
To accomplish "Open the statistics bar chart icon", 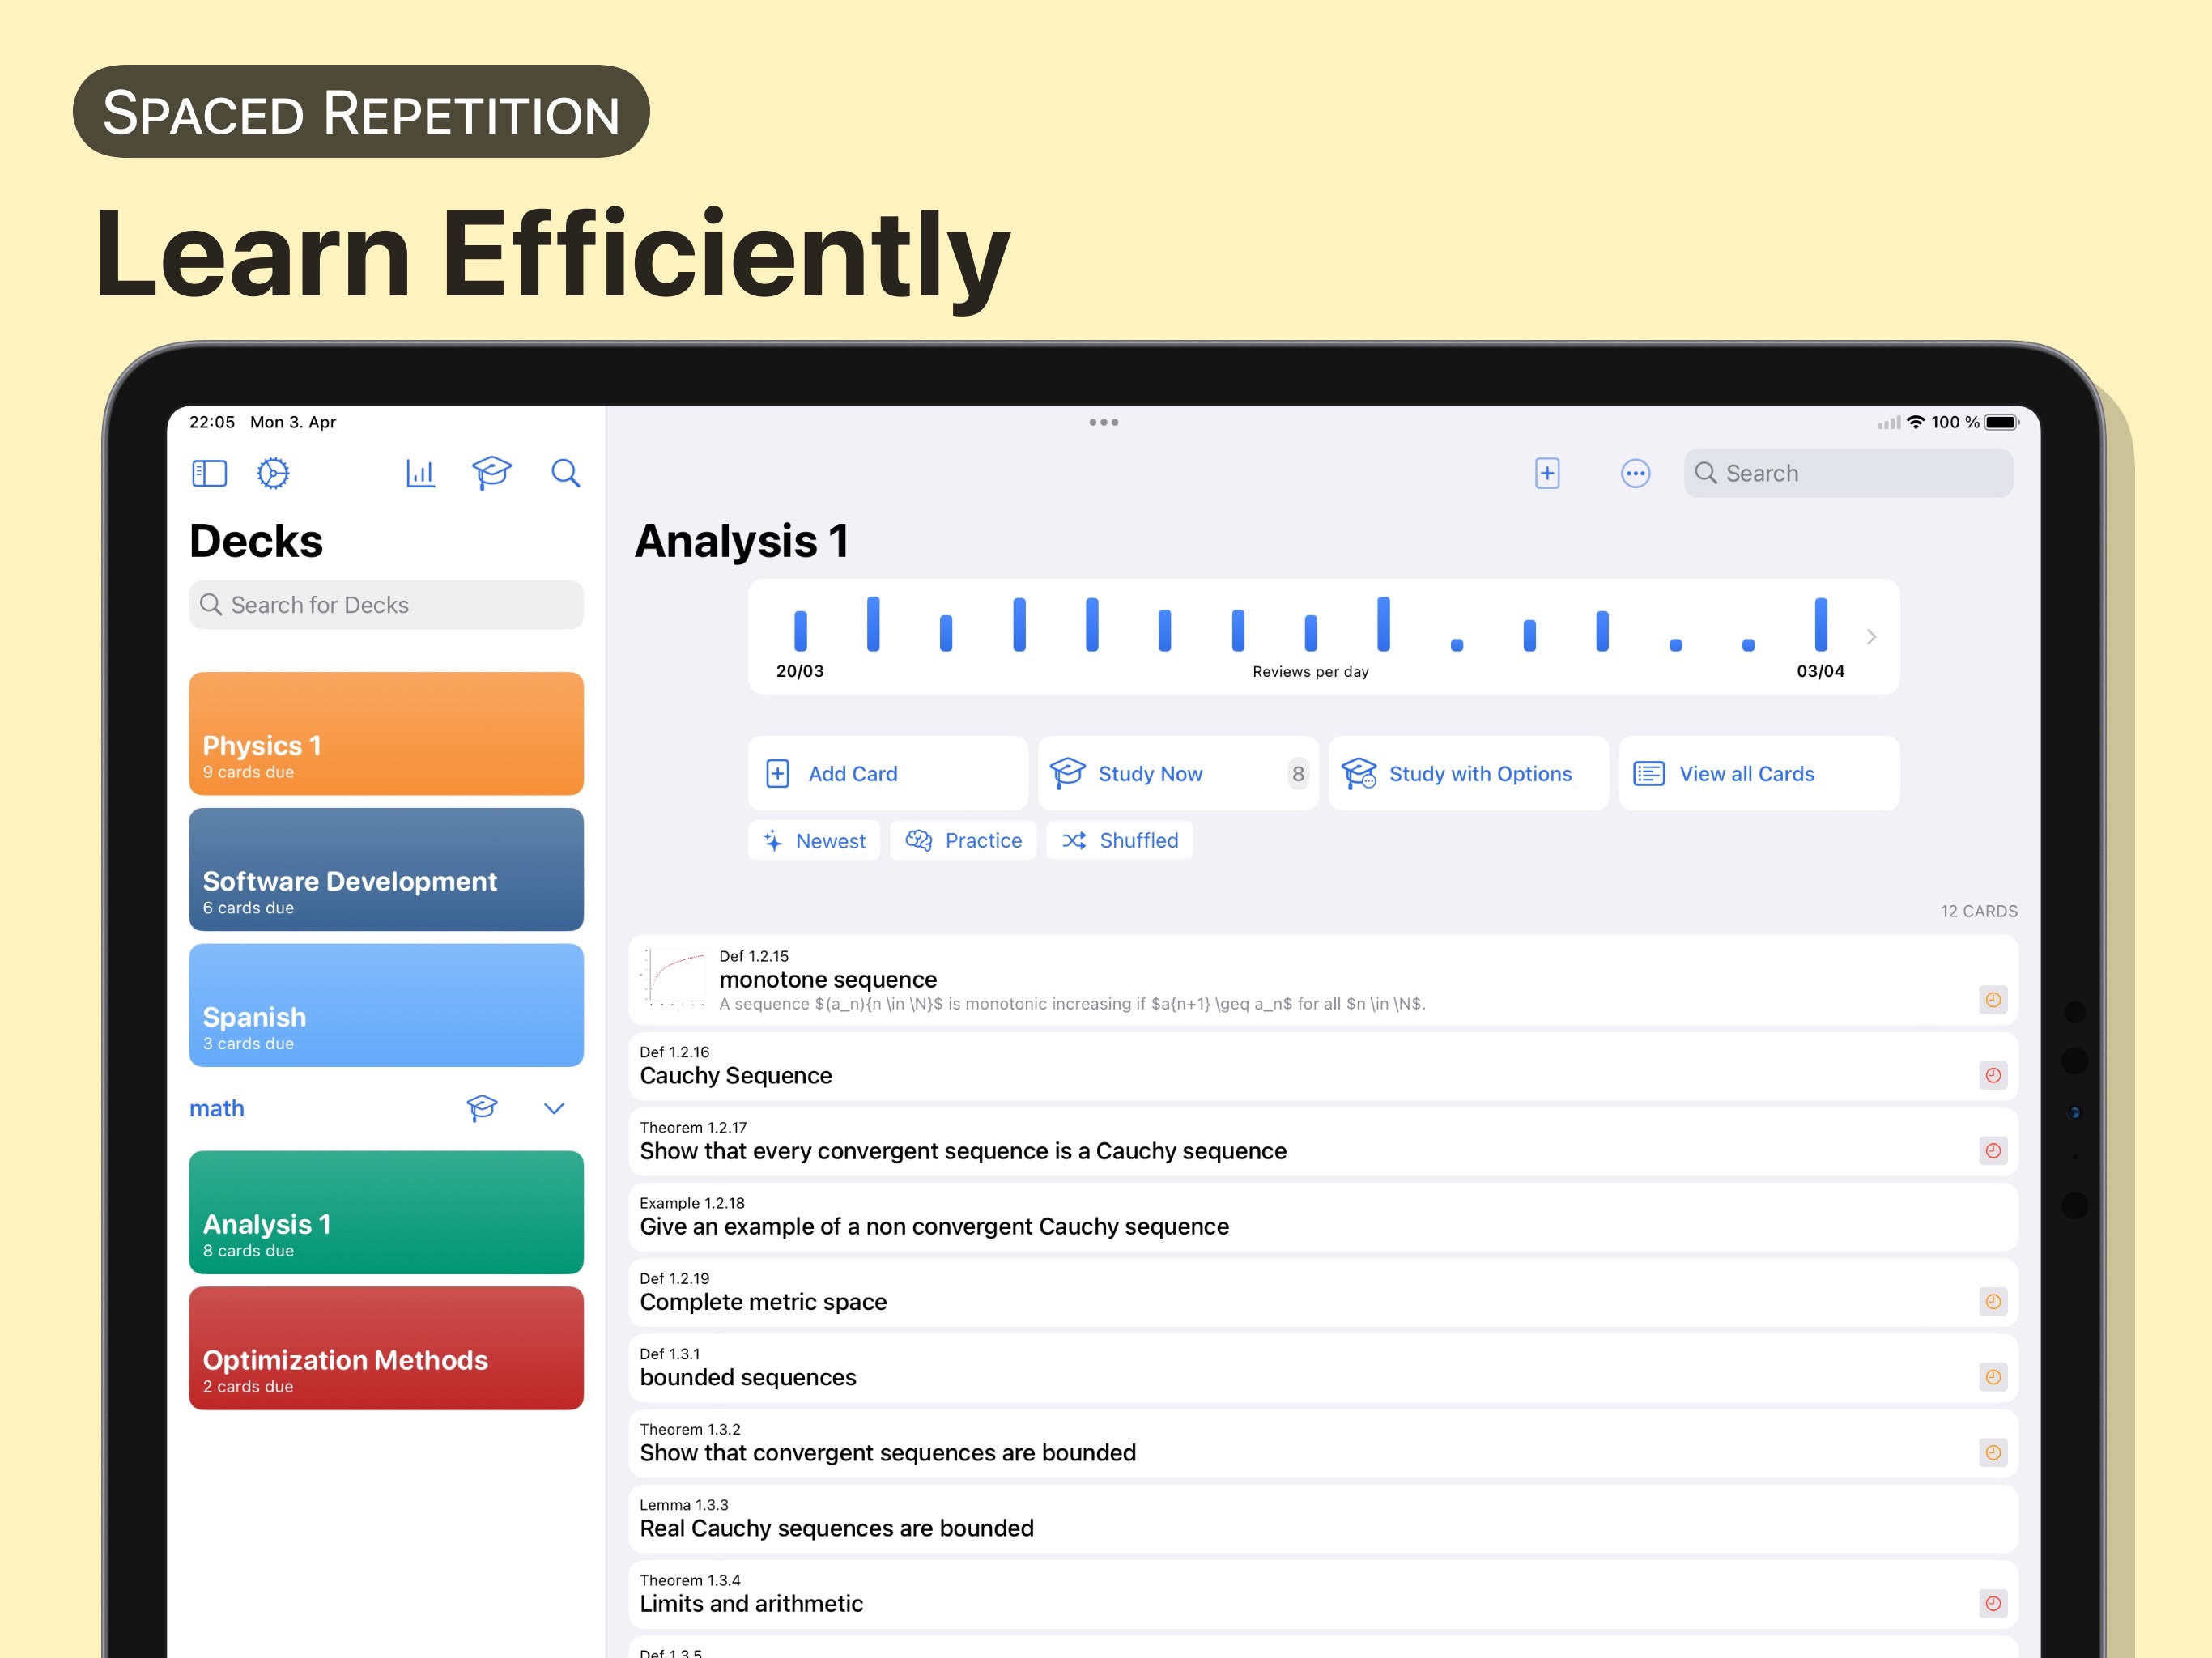I will (x=421, y=473).
